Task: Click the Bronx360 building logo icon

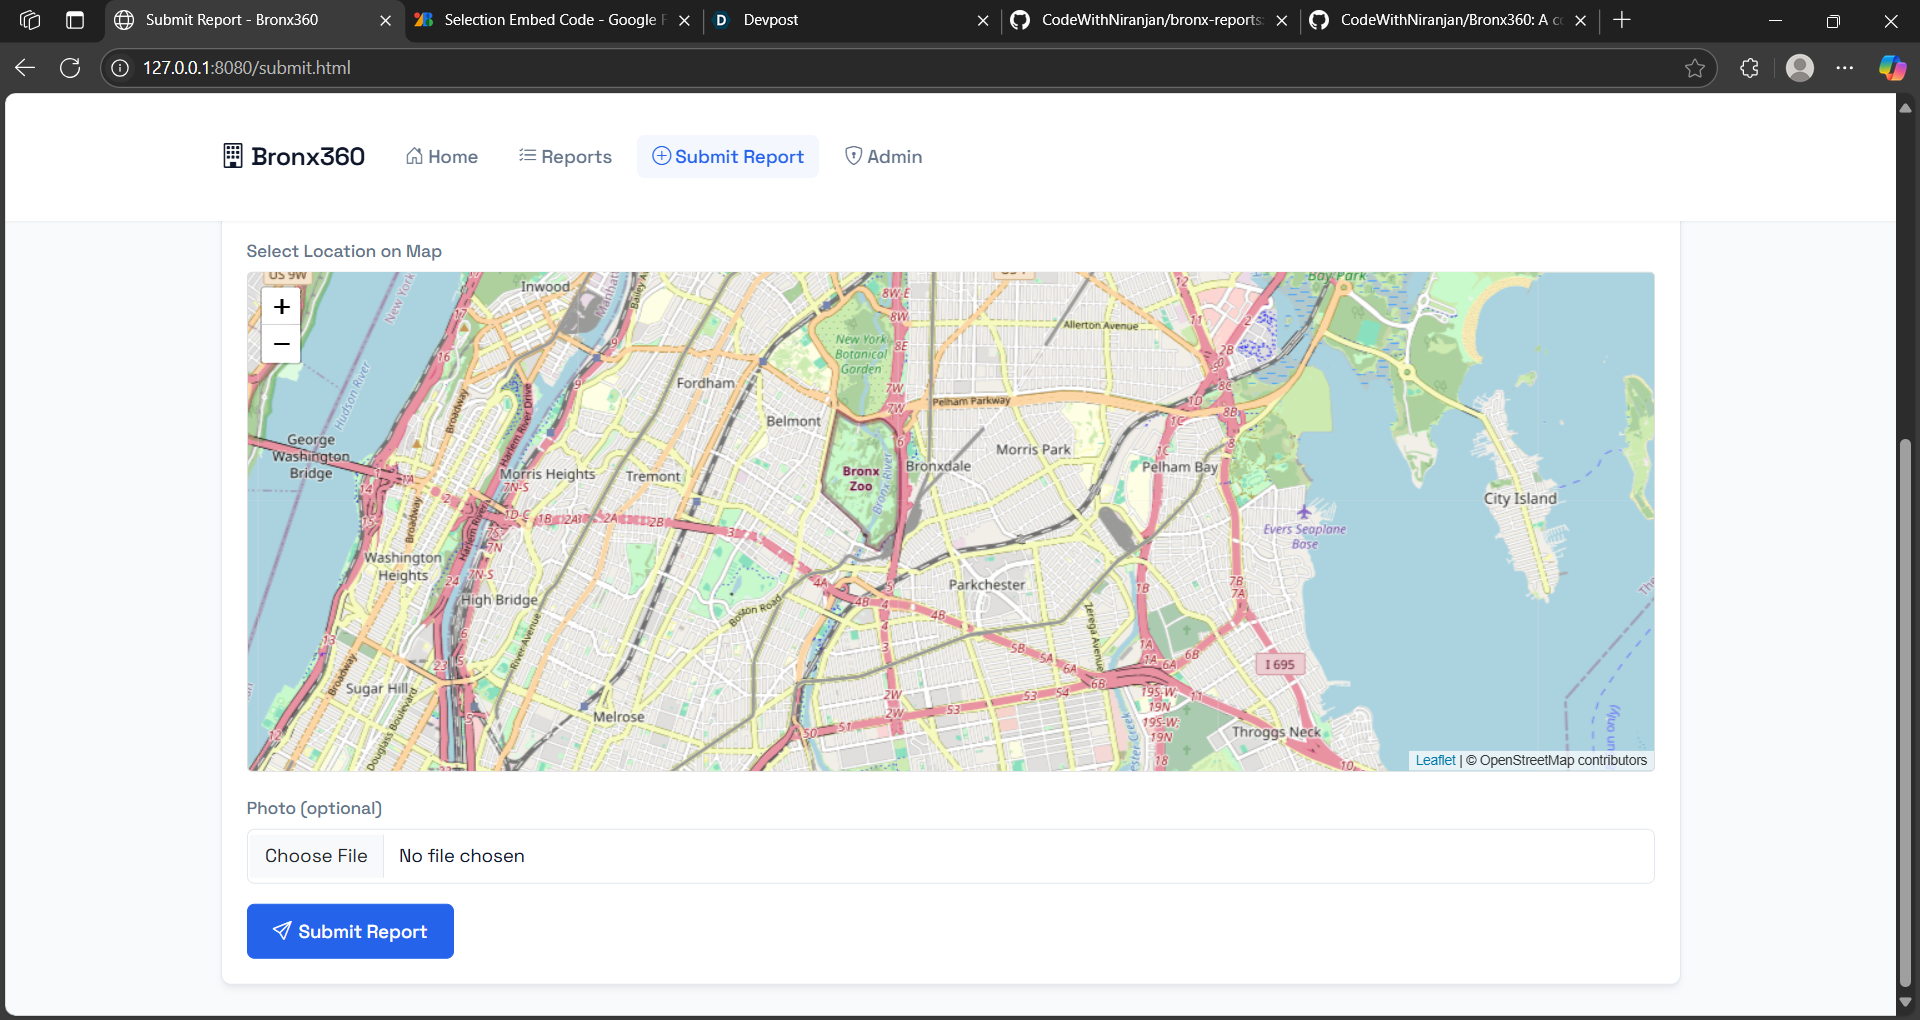Action: click(233, 156)
